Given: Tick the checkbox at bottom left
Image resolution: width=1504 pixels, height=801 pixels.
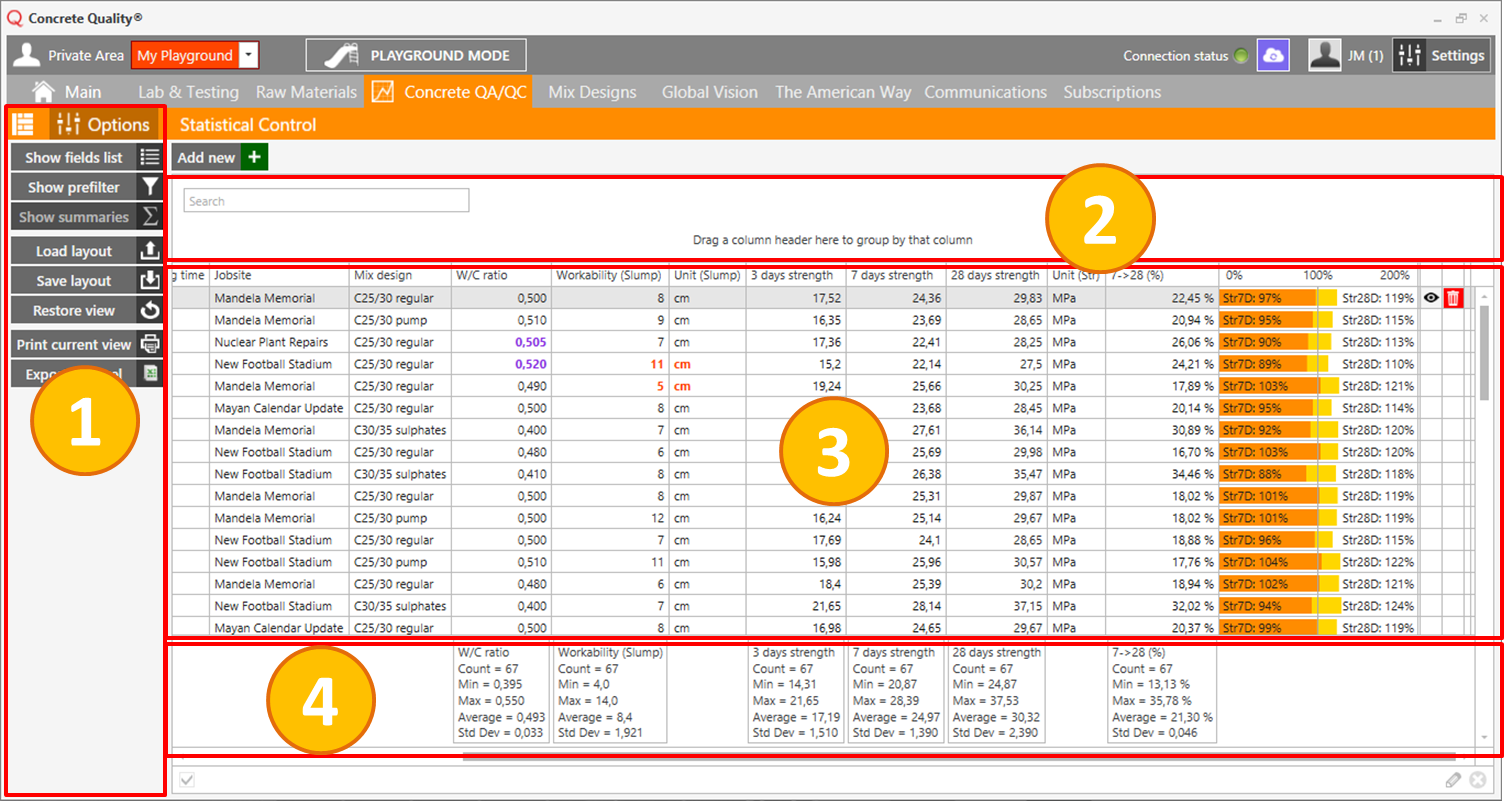Looking at the screenshot, I should point(187,780).
